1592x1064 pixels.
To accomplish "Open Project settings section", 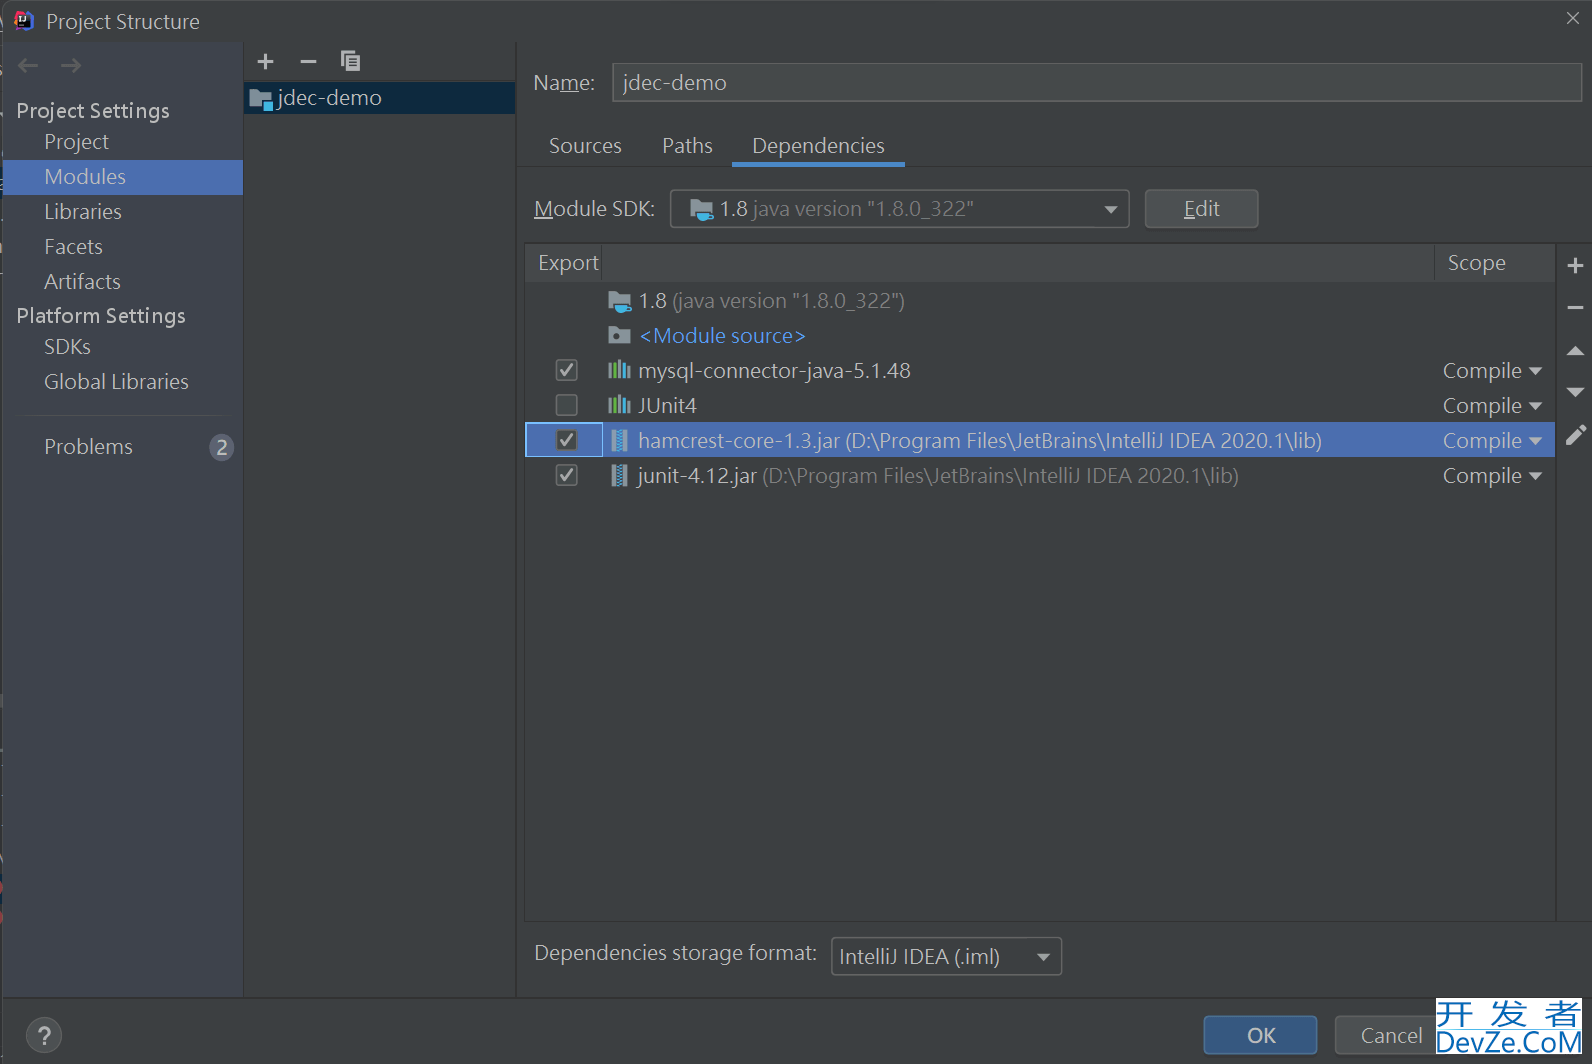I will pyautogui.click(x=76, y=142).
